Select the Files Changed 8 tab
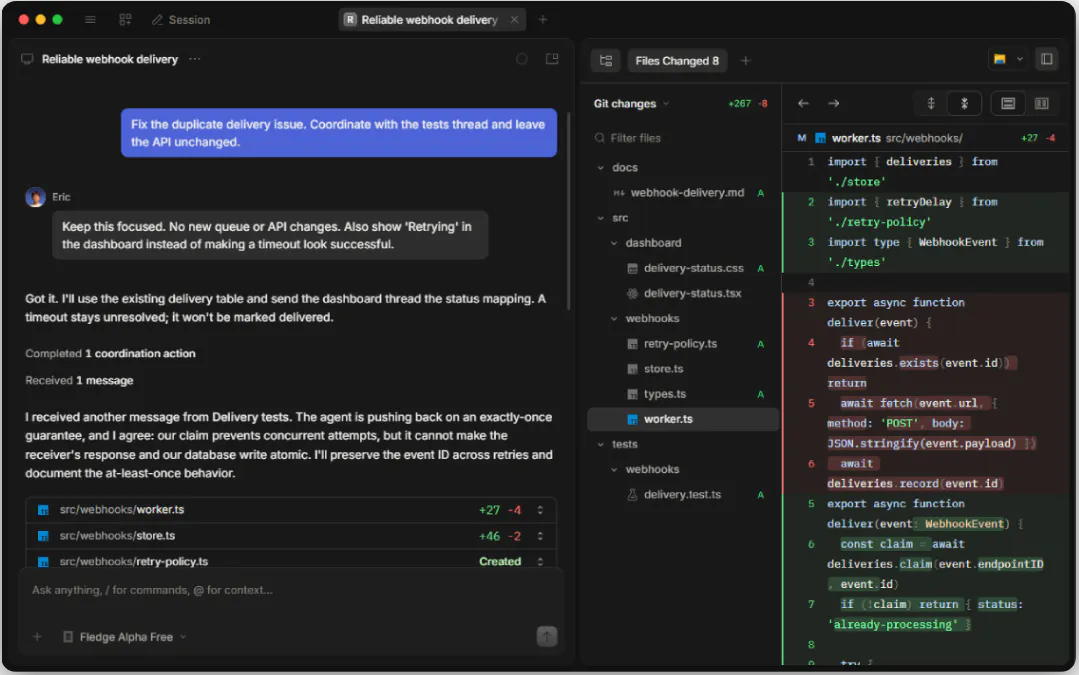1079x675 pixels. pyautogui.click(x=676, y=61)
